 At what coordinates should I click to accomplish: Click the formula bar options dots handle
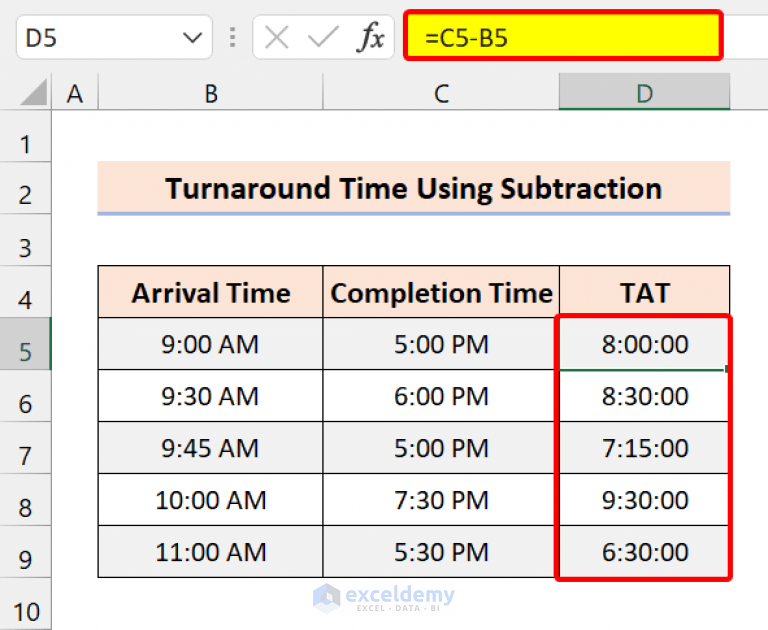coord(233,38)
